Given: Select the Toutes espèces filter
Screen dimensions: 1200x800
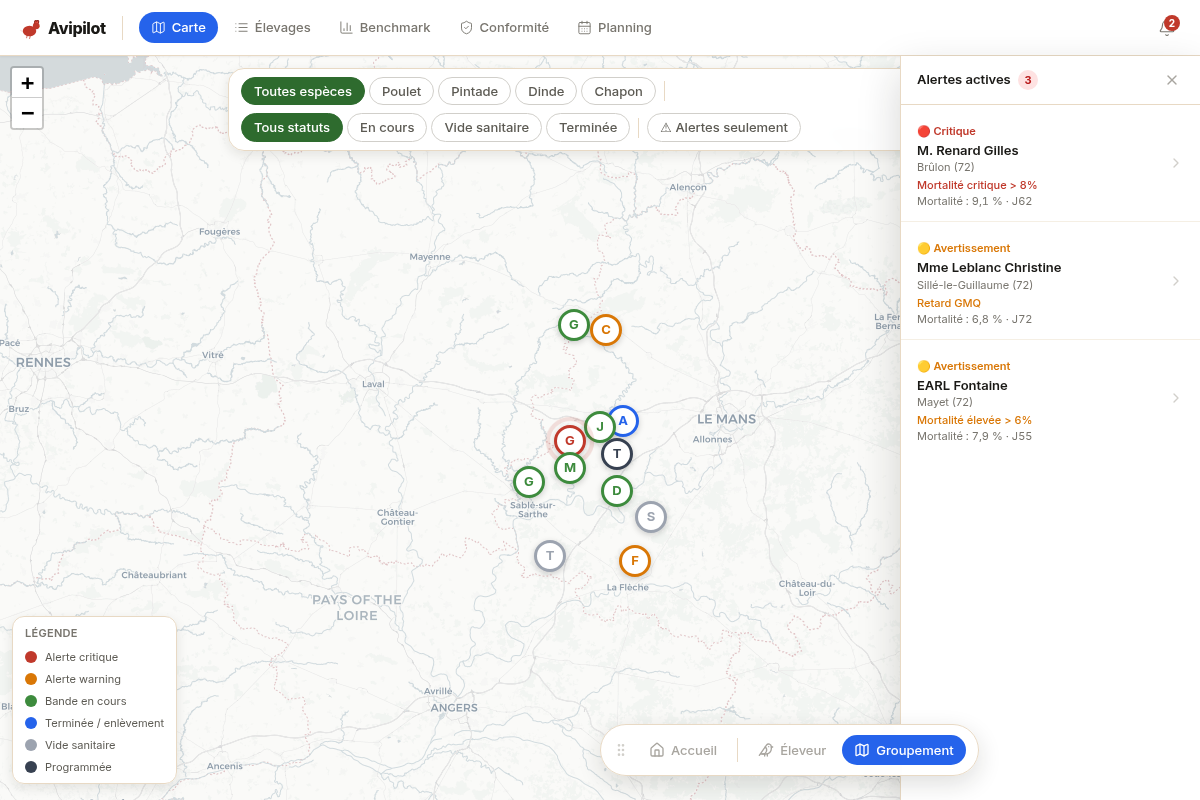Looking at the screenshot, I should (303, 91).
